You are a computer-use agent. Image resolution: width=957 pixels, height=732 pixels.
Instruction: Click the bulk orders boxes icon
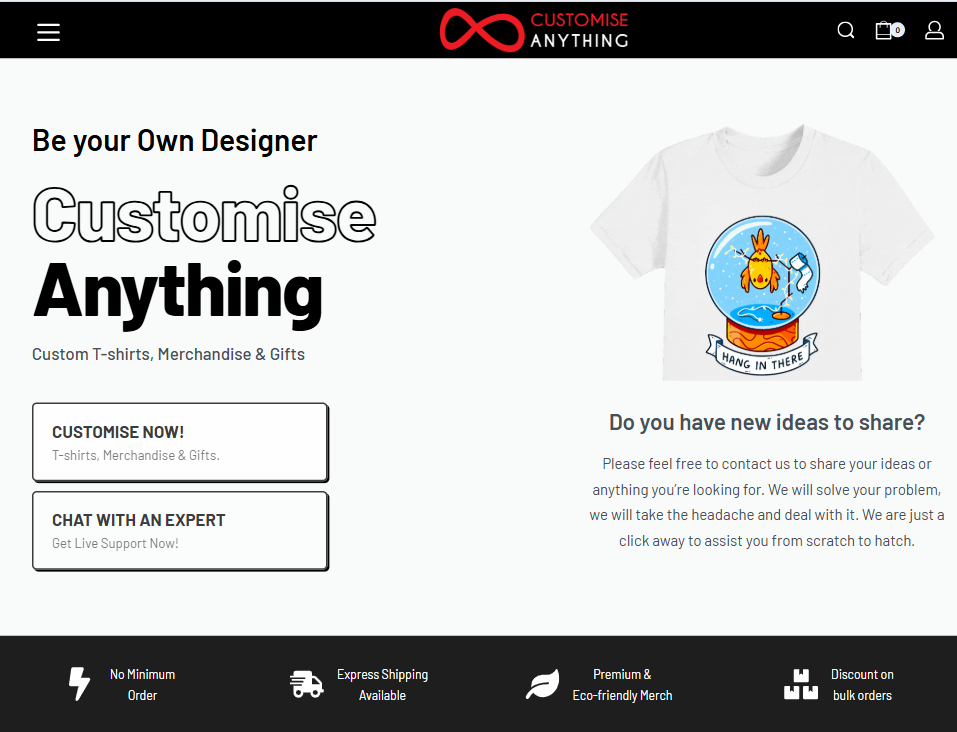click(800, 684)
